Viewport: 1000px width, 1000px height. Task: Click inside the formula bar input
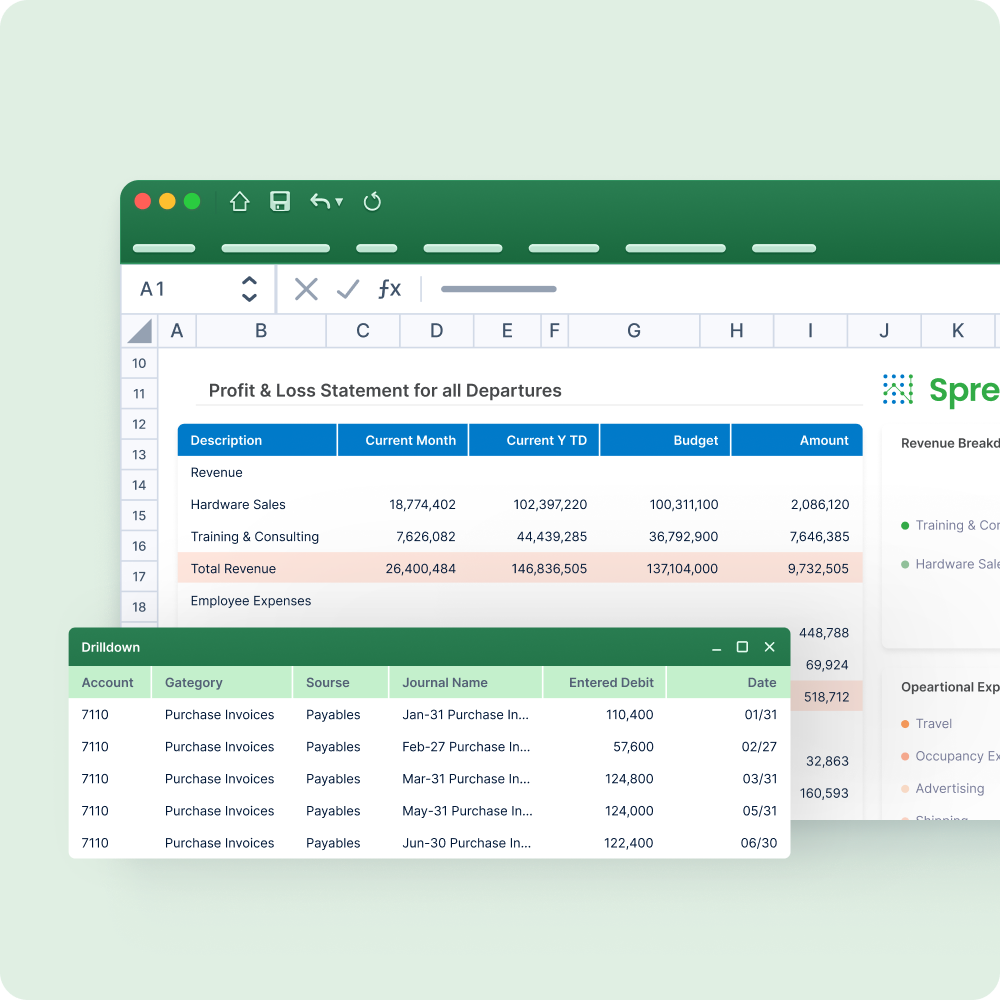(500, 289)
